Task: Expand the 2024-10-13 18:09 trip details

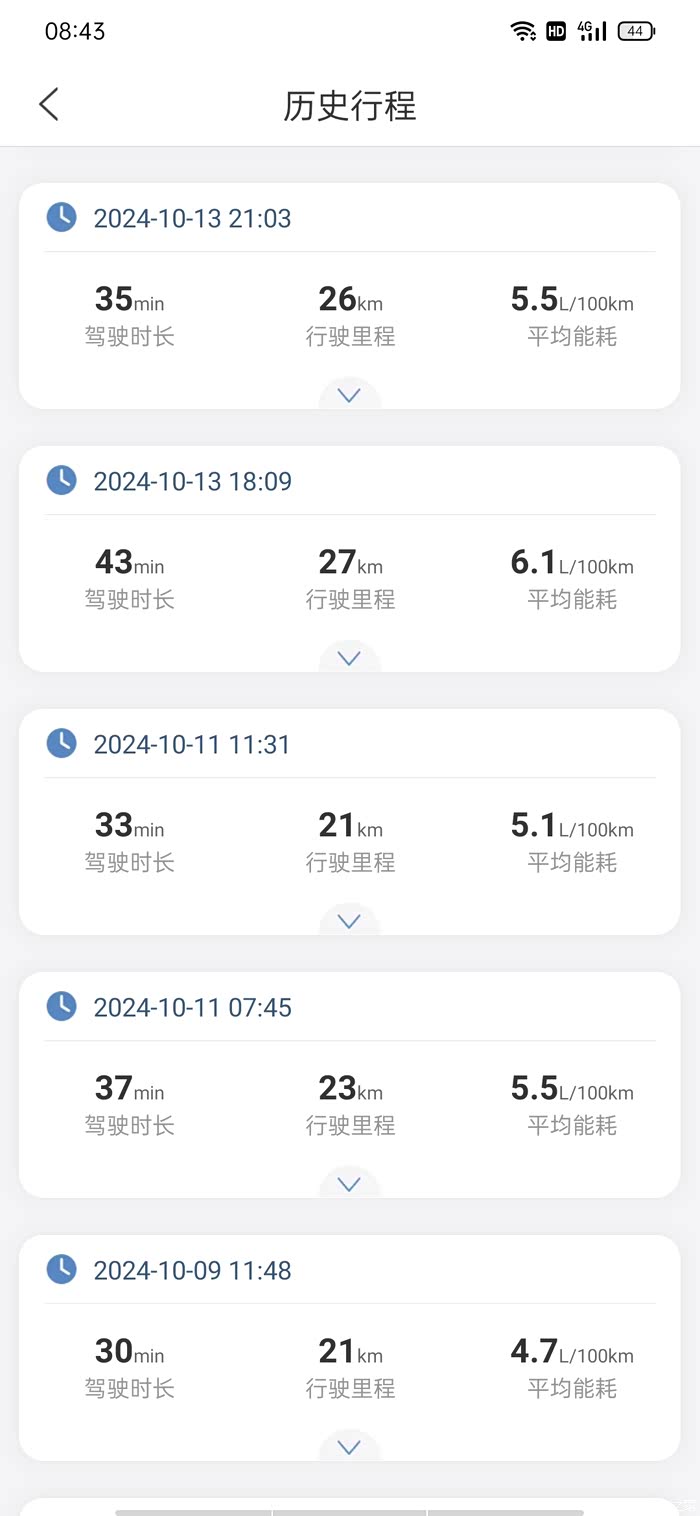Action: pos(349,658)
